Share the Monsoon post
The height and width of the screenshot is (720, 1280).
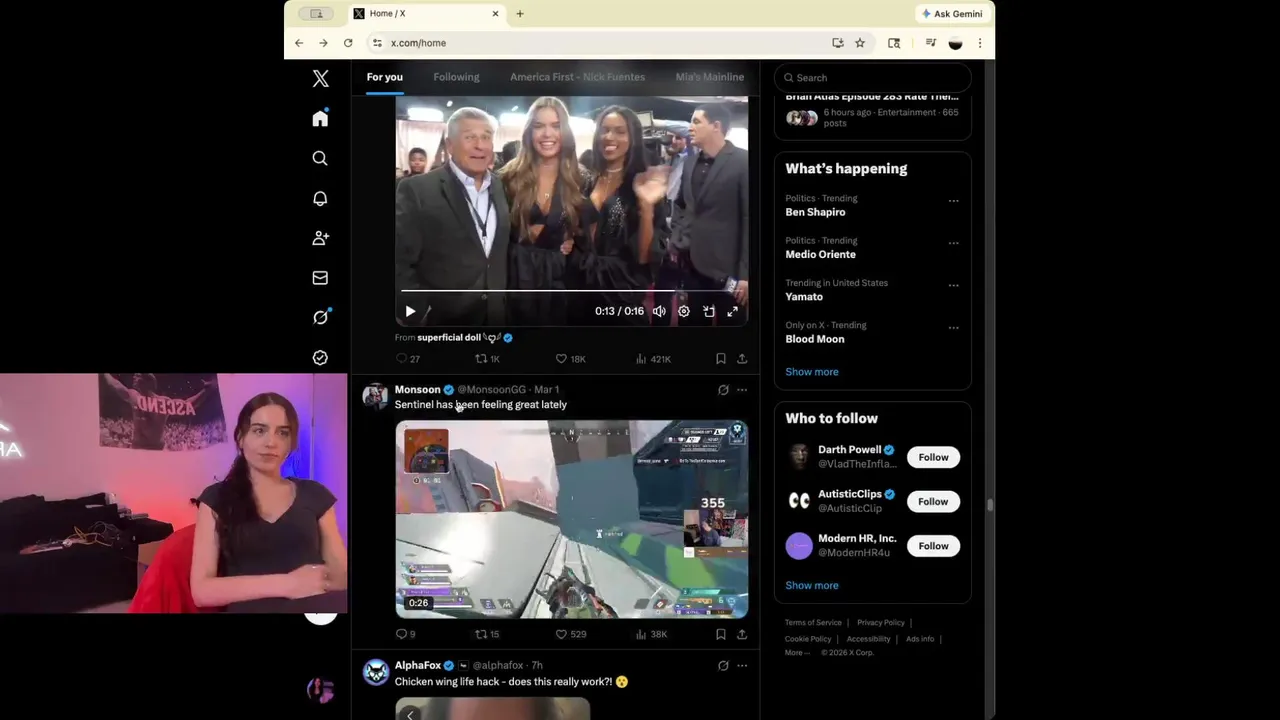pos(742,634)
